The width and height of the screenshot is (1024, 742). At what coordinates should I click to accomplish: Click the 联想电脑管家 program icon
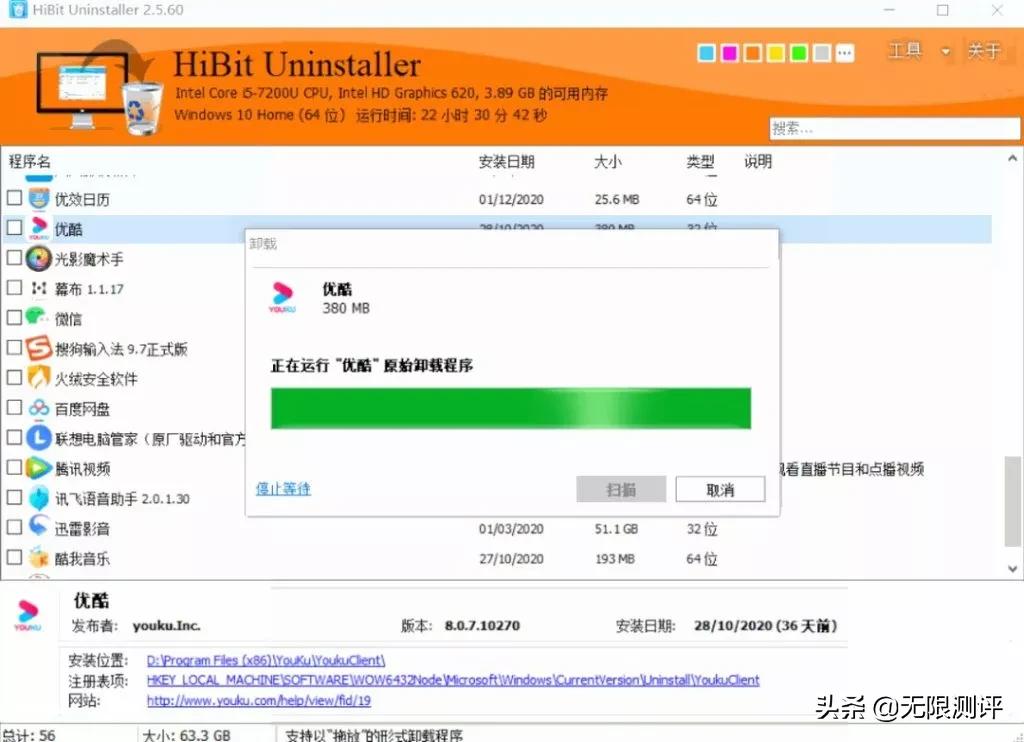pos(39,438)
